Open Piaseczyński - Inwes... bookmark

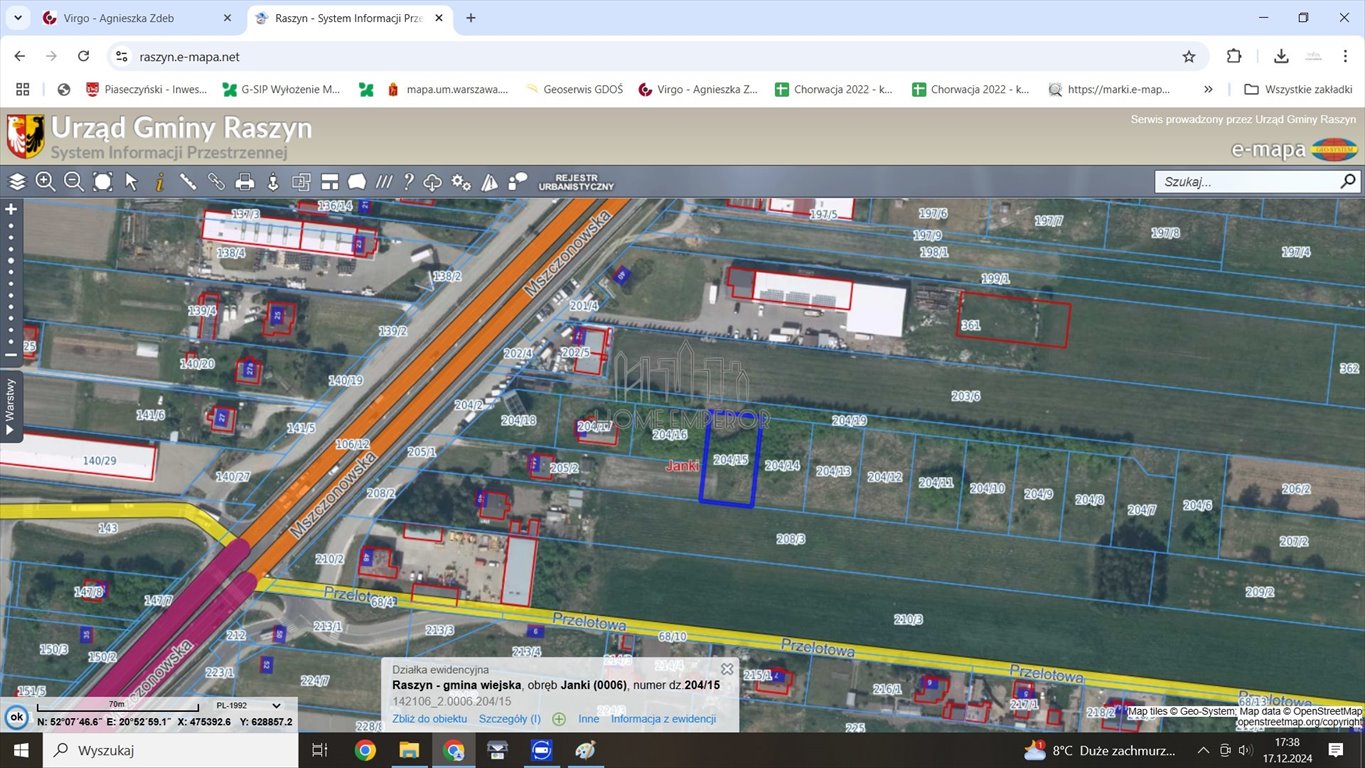coord(146,89)
